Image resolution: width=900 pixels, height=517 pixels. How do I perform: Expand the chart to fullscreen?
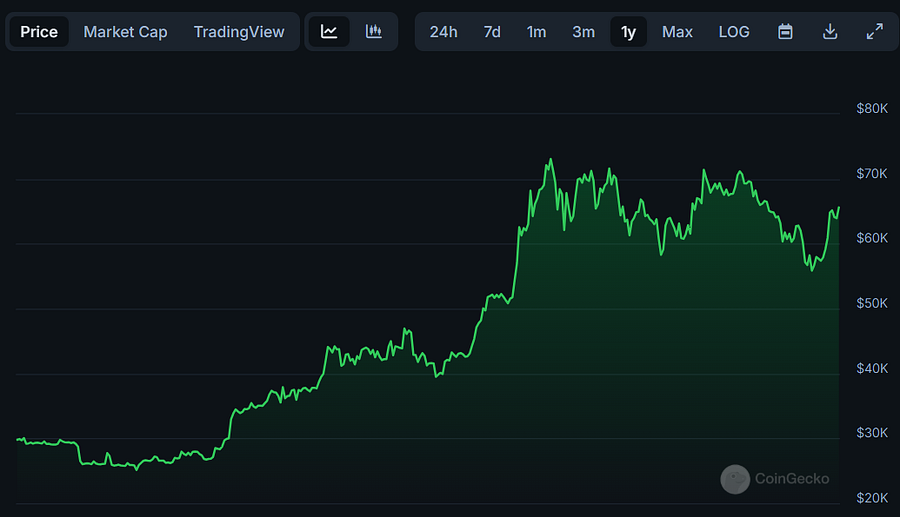pos(875,32)
